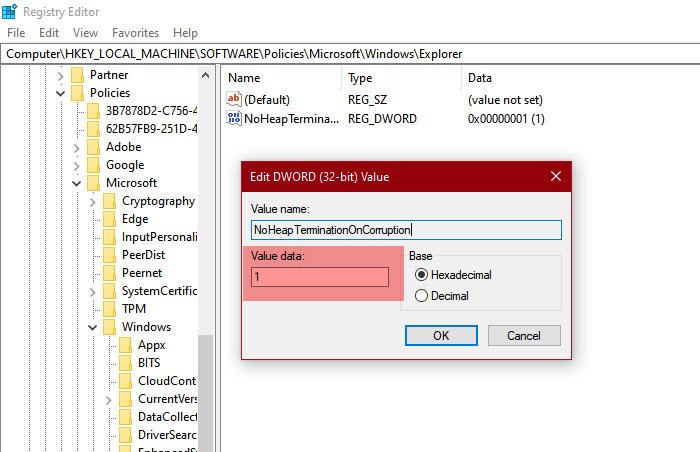Collapse the Policies key
Viewport: 700px width, 452px height.
61,93
